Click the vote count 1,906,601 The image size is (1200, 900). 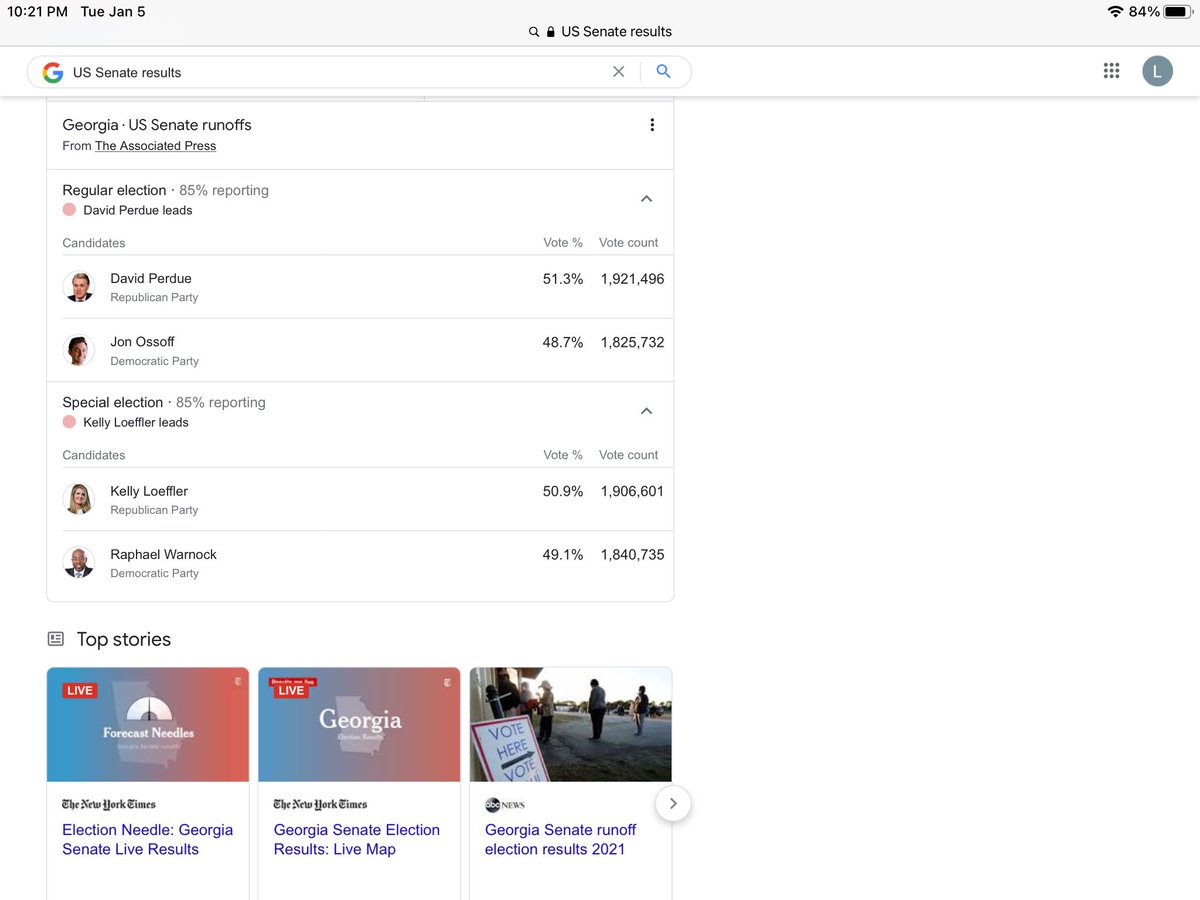point(632,491)
